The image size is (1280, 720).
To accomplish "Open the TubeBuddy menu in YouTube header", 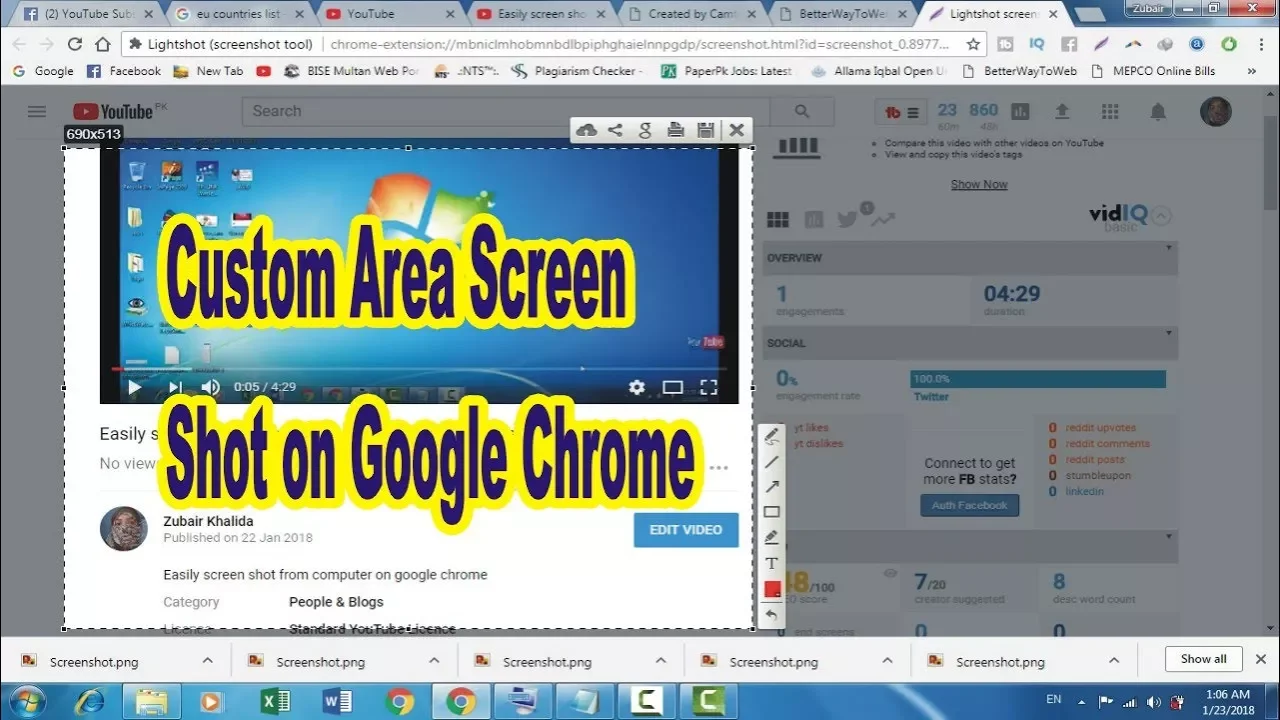I will click(901, 111).
